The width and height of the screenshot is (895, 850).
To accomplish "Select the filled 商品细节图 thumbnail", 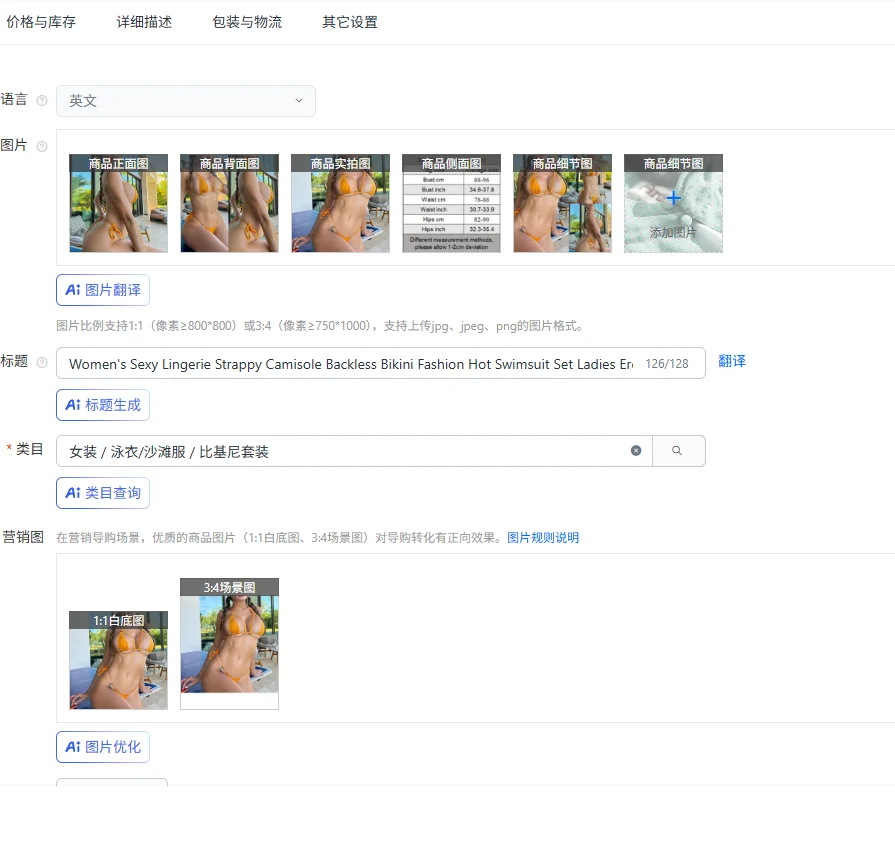I will [562, 203].
